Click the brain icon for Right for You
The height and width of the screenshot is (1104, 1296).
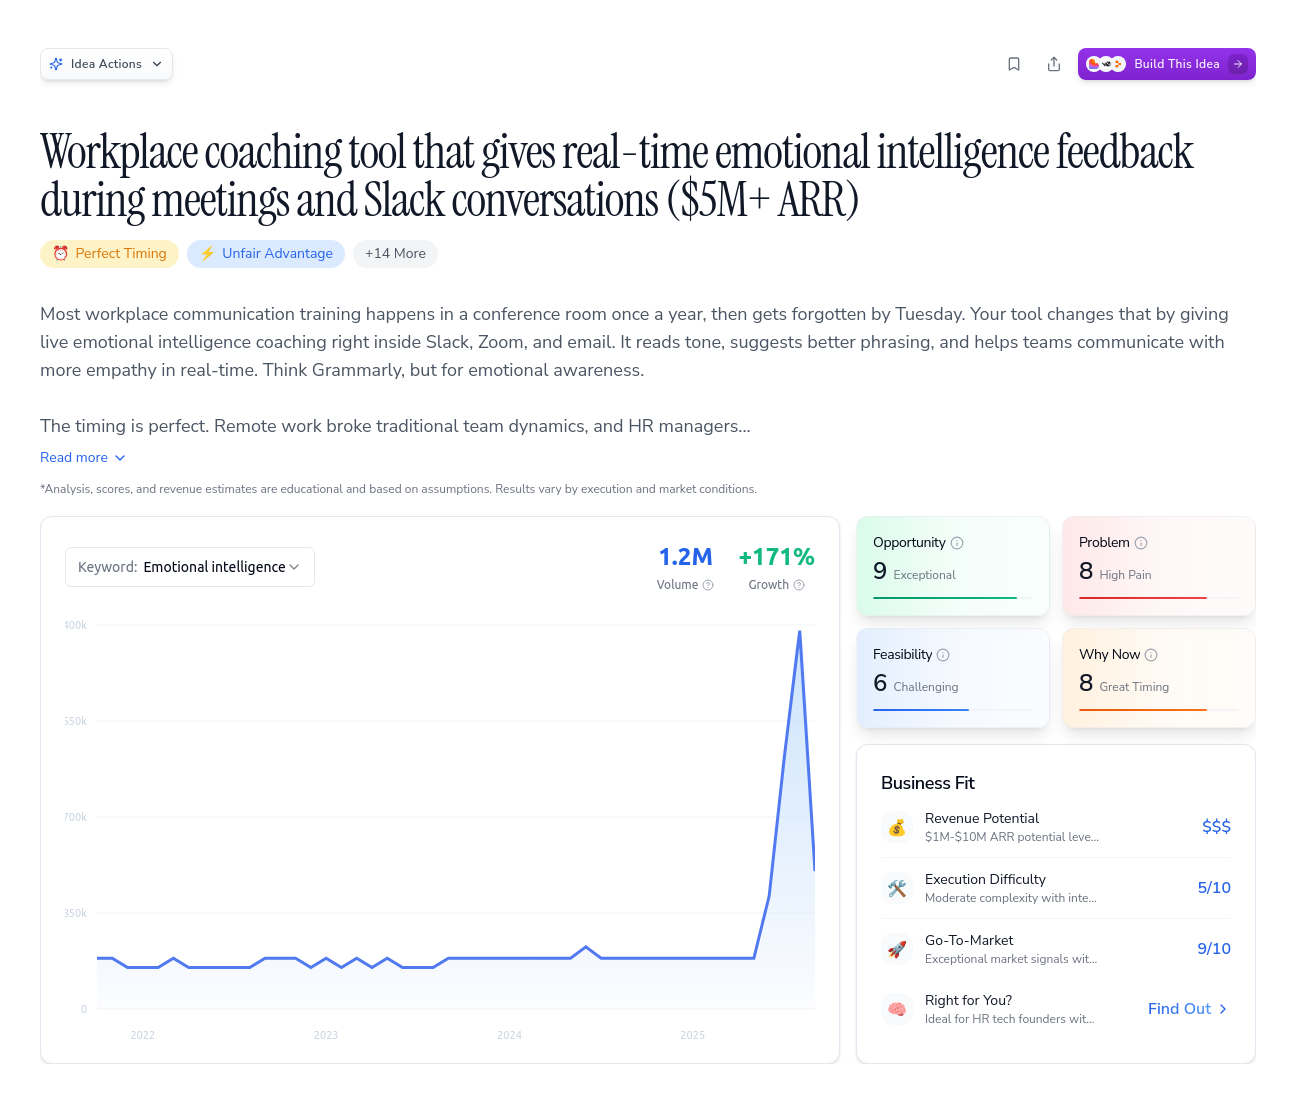897,1009
